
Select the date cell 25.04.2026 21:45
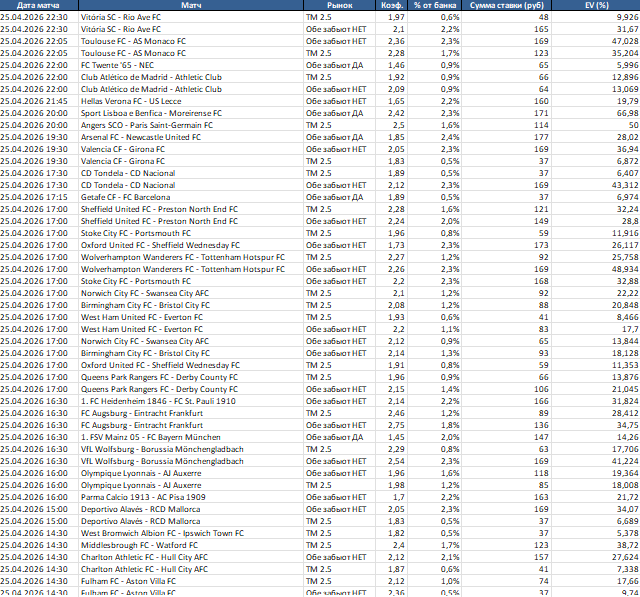pyautogui.click(x=39, y=101)
